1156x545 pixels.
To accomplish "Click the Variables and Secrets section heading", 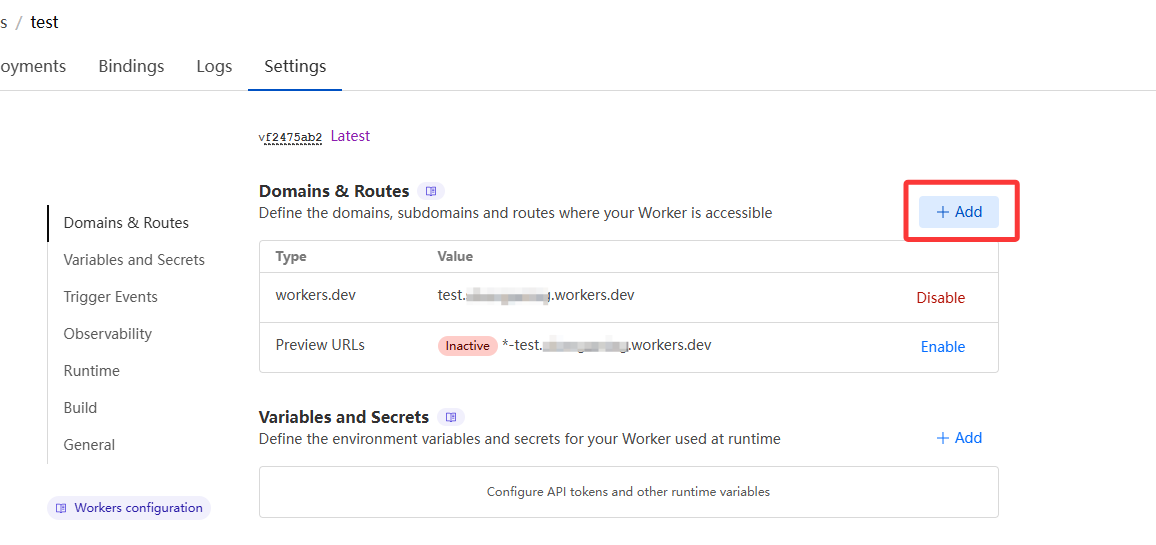I will [x=344, y=417].
